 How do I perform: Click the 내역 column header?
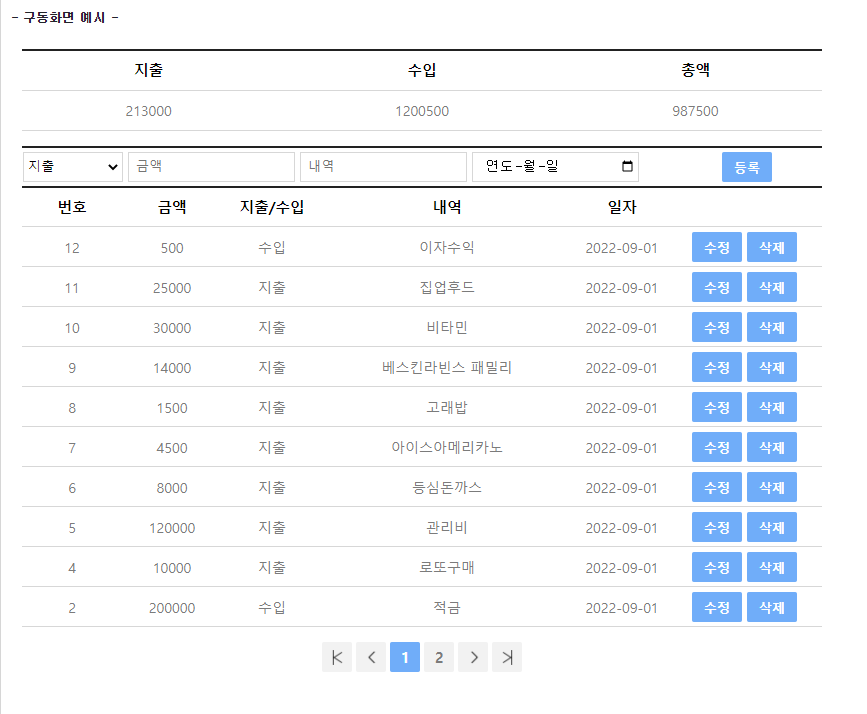447,207
